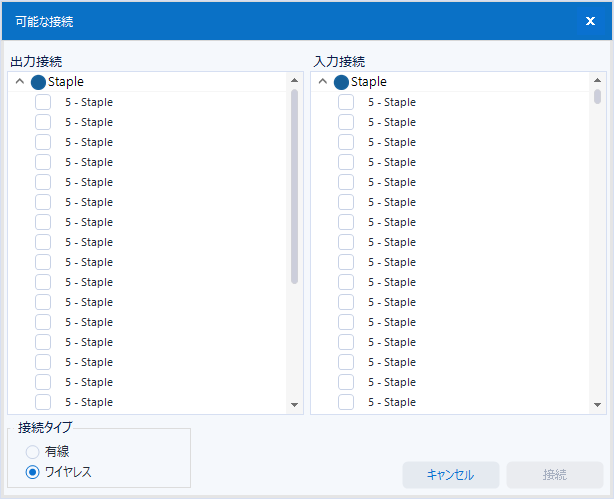Click the 入力接続 list scrollbar thumb
Image resolution: width=614 pixels, height=499 pixels.
pyautogui.click(x=598, y=97)
